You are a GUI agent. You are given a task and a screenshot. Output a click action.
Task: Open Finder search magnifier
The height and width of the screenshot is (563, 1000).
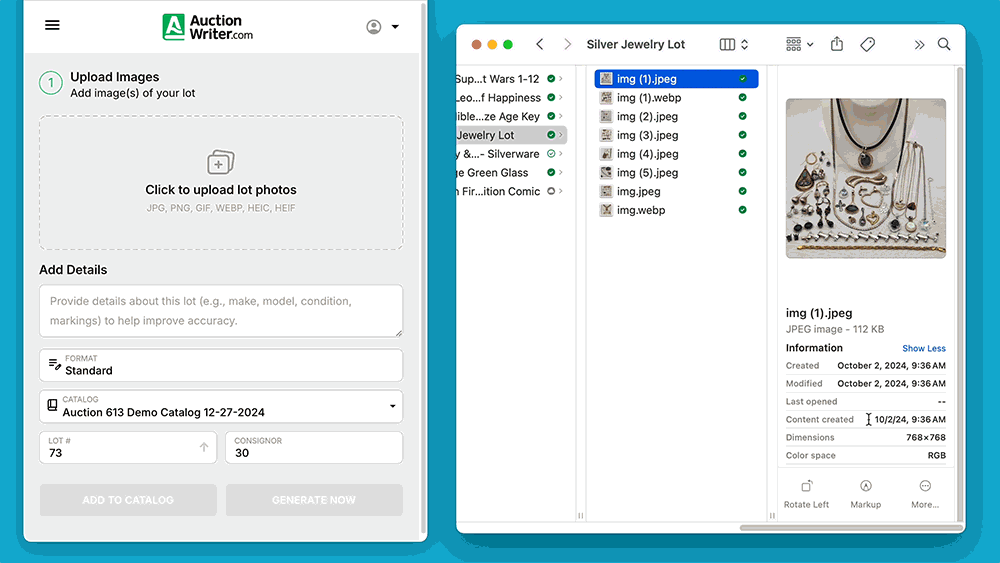(944, 45)
